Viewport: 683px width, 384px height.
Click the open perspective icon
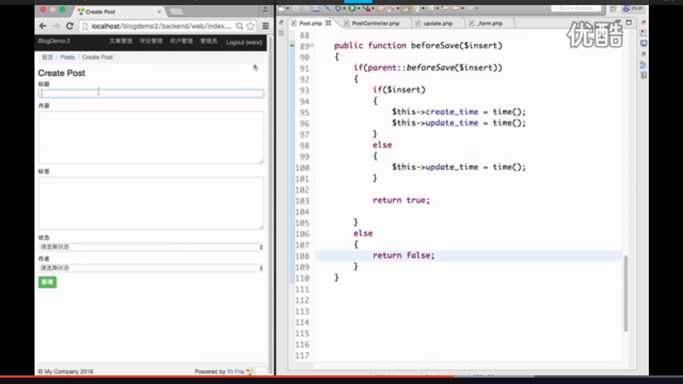coord(612,9)
